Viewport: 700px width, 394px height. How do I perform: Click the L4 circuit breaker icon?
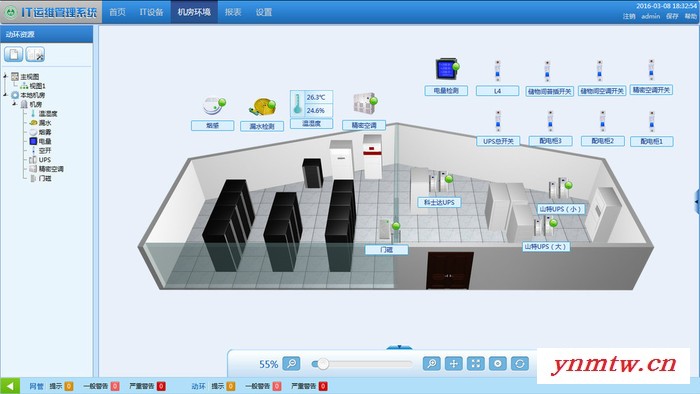click(x=497, y=71)
